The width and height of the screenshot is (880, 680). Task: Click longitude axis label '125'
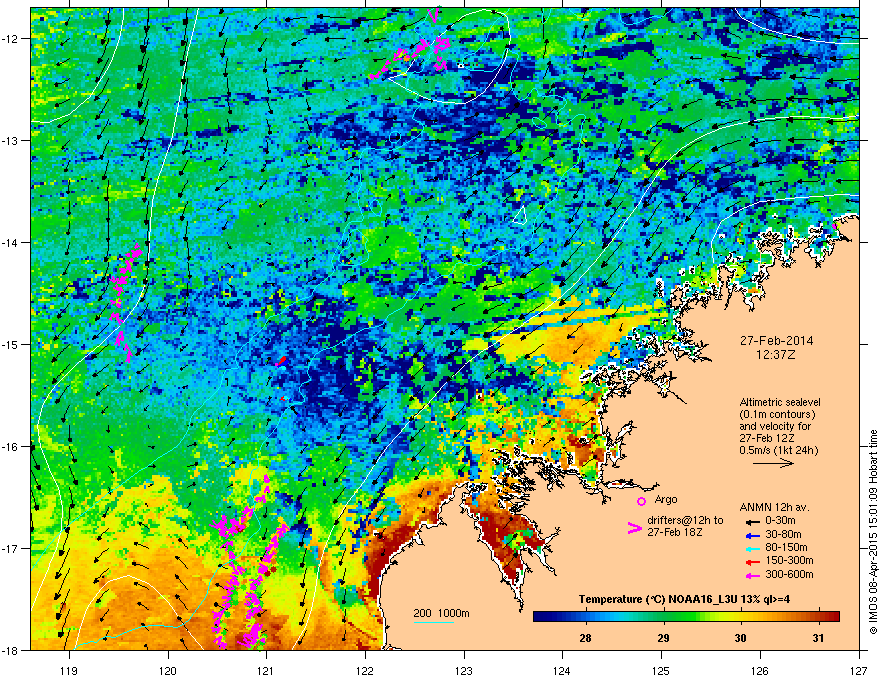point(661,670)
